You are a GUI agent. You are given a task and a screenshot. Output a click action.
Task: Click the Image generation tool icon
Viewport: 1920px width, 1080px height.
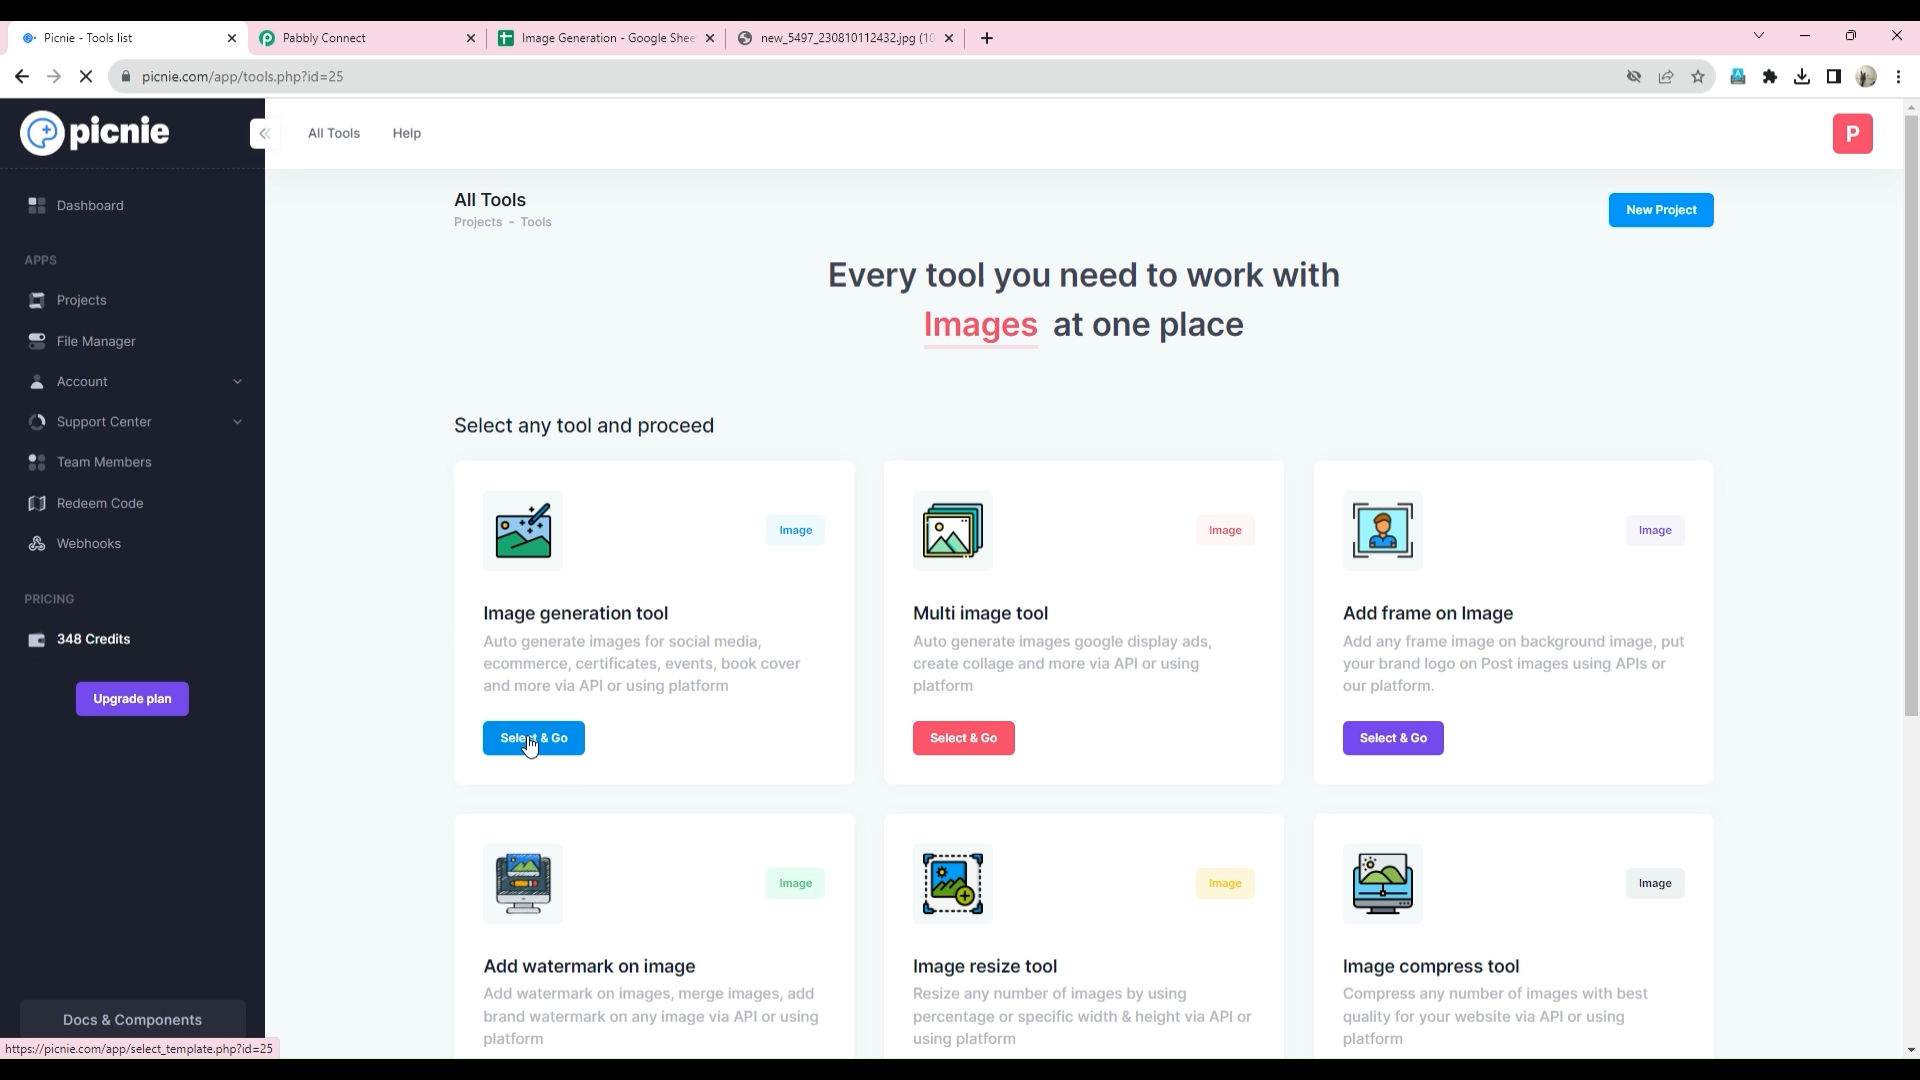(522, 531)
